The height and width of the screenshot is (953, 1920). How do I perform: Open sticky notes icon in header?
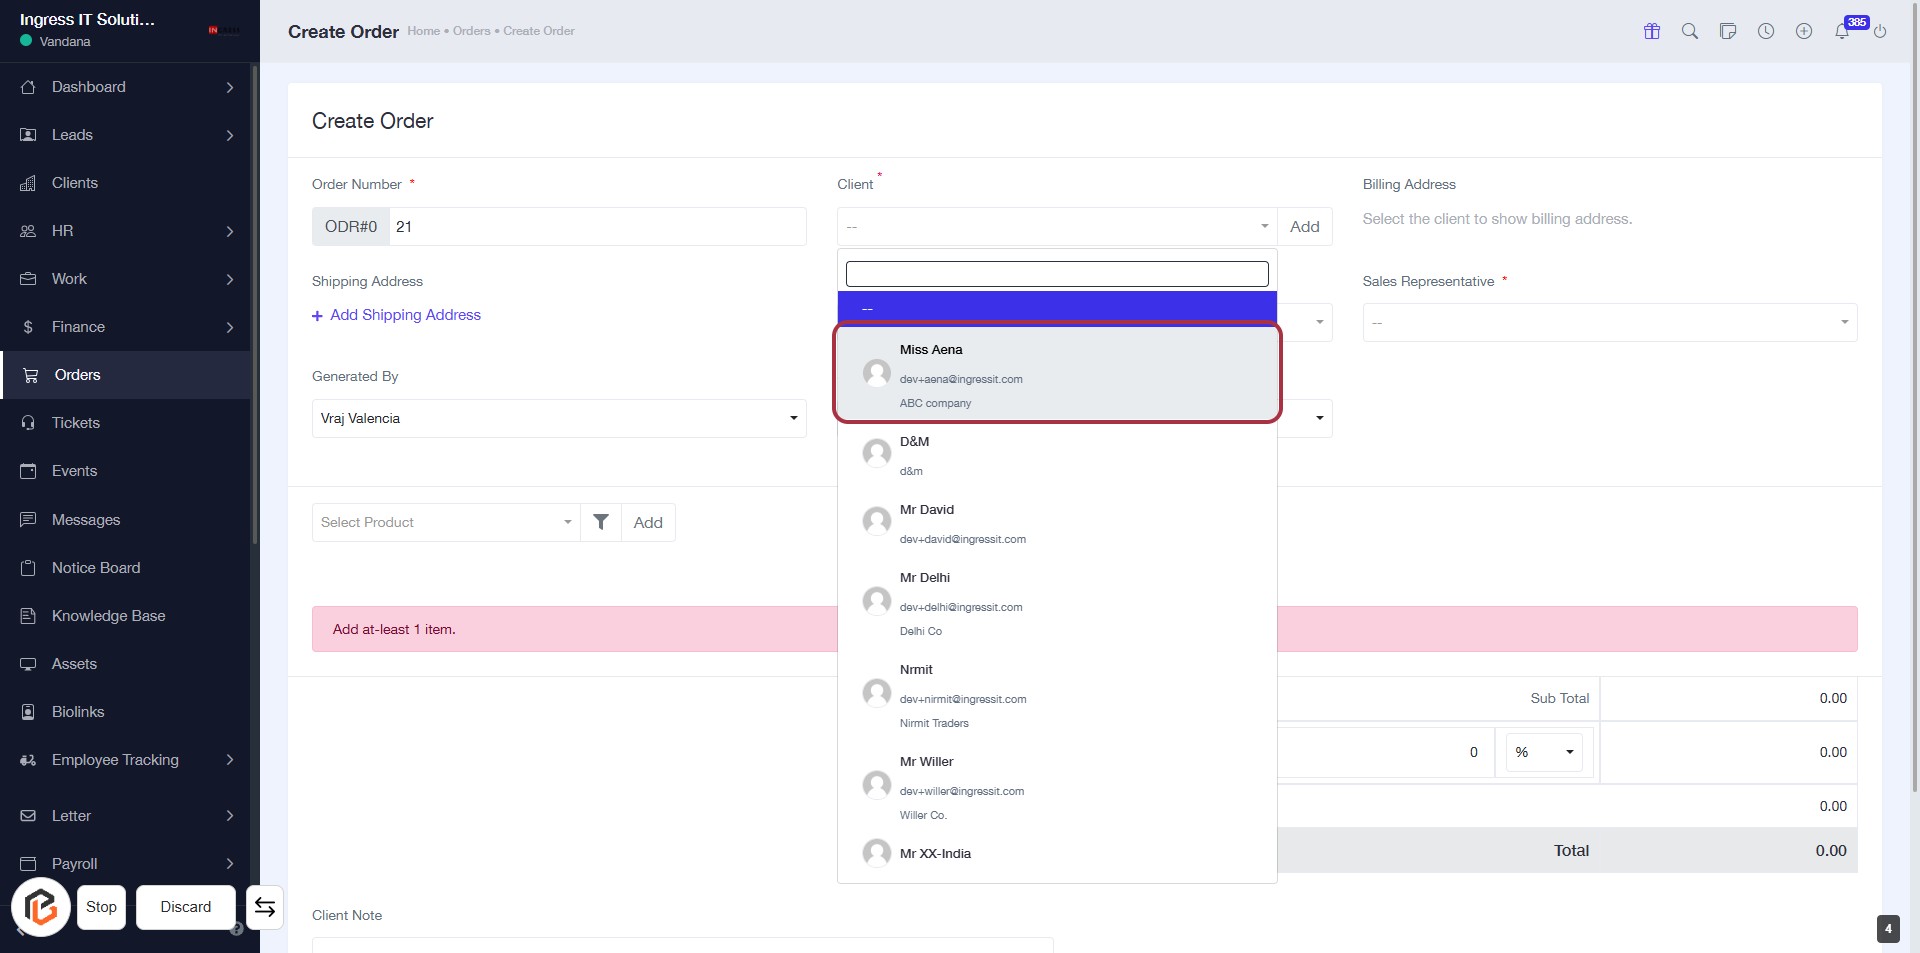1728,31
